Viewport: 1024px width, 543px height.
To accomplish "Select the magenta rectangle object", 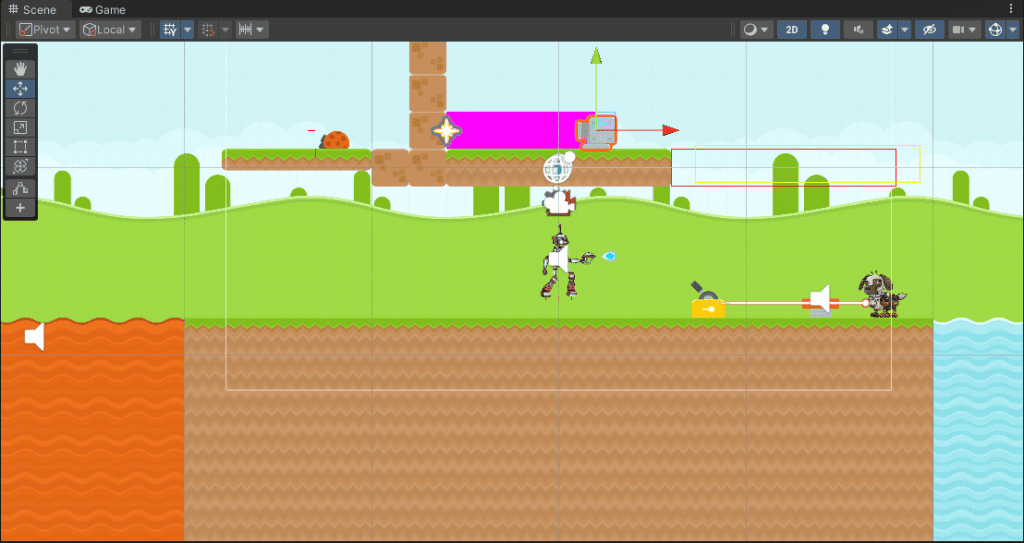I will tap(511, 130).
